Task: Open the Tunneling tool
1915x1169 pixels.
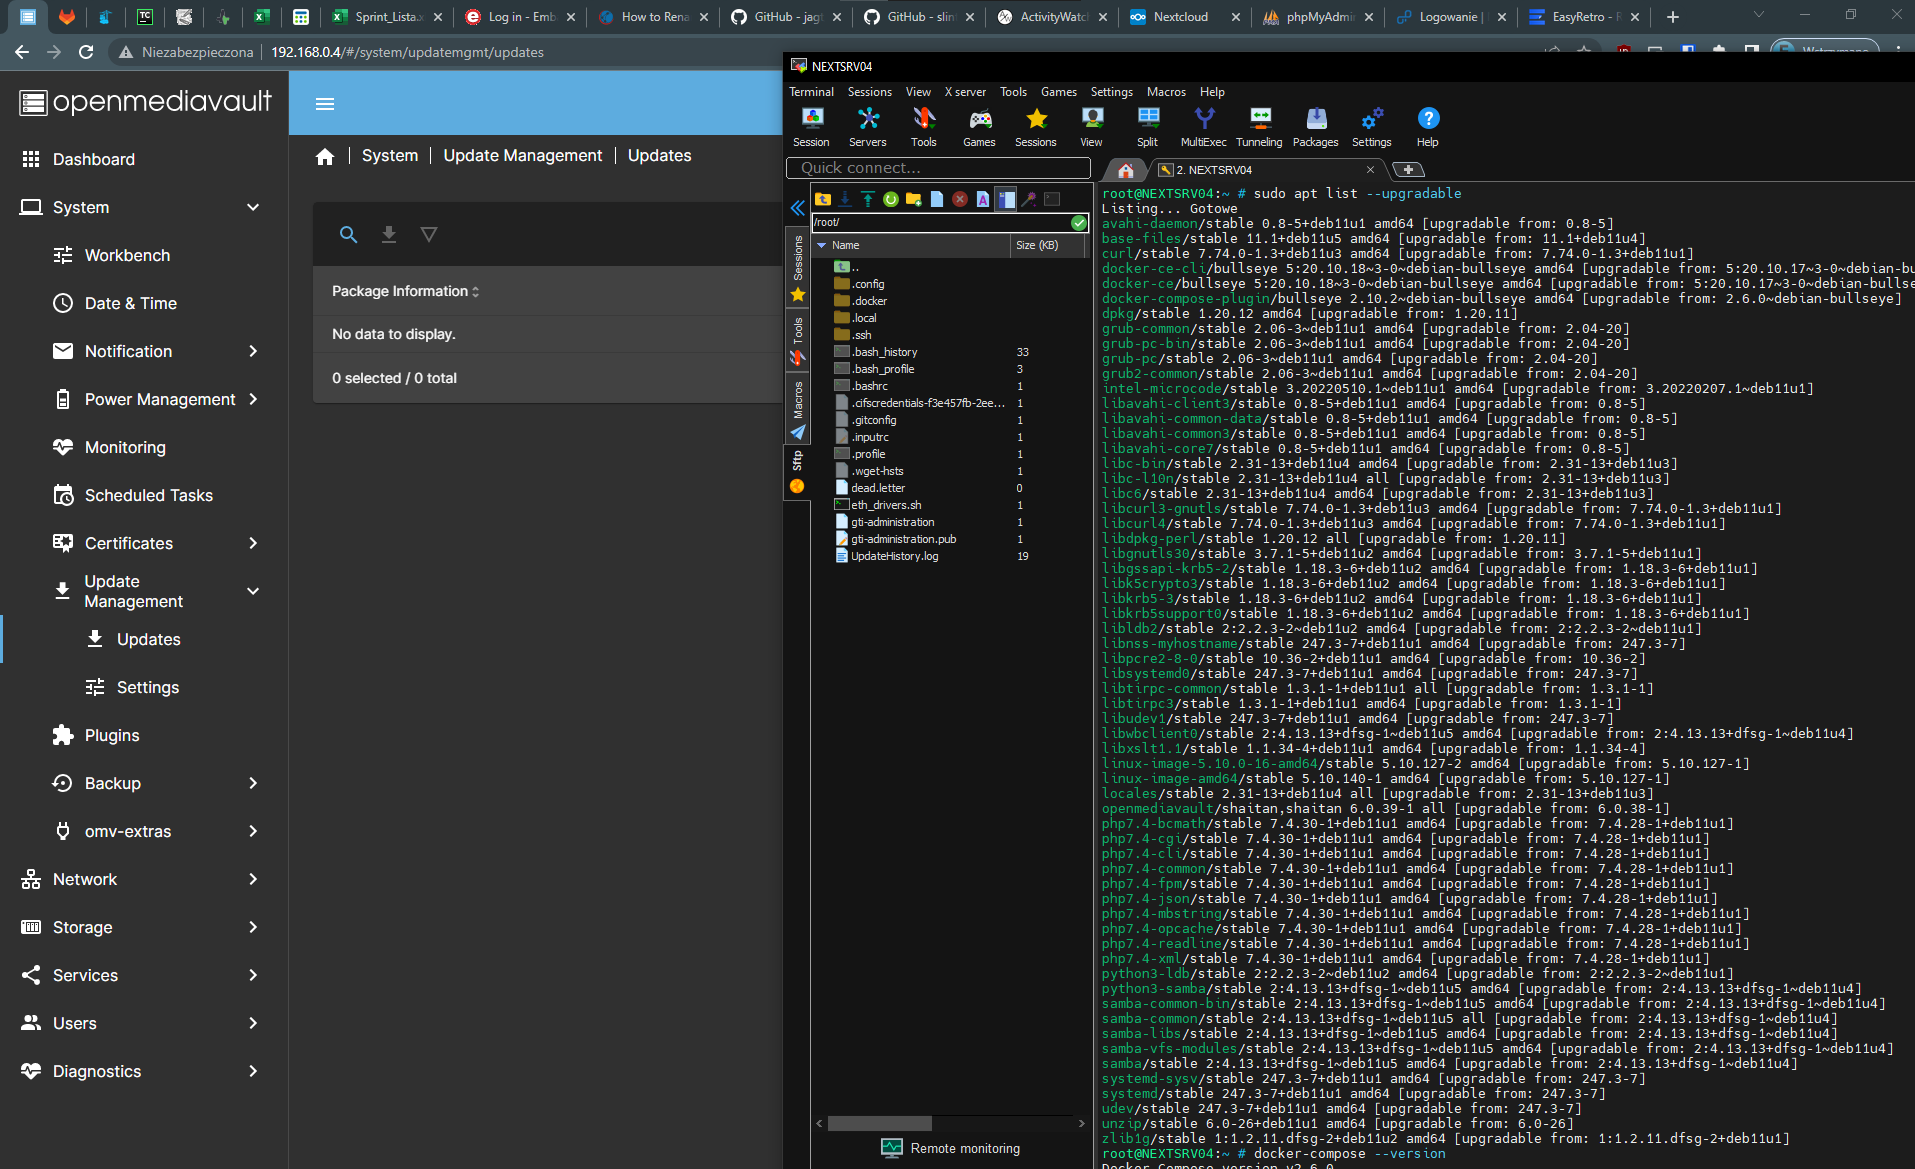Action: tap(1259, 127)
